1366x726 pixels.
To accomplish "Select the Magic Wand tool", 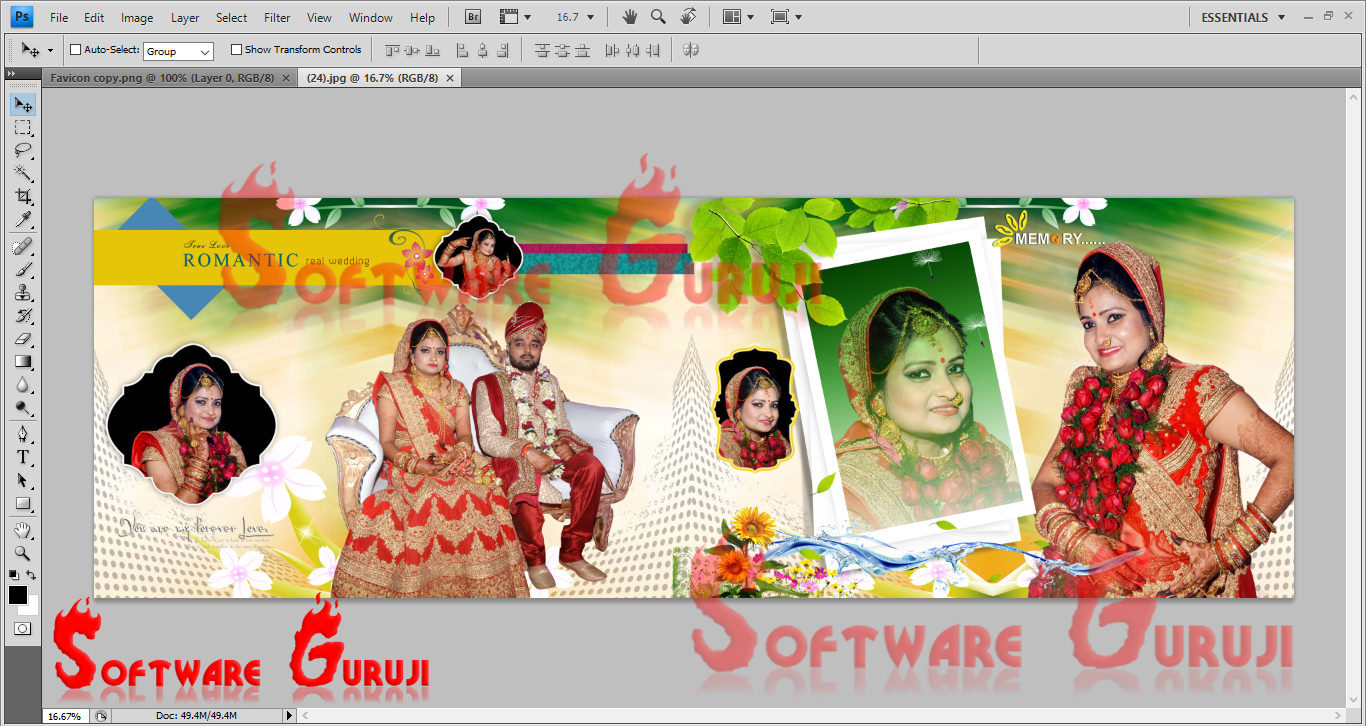I will click(x=23, y=174).
